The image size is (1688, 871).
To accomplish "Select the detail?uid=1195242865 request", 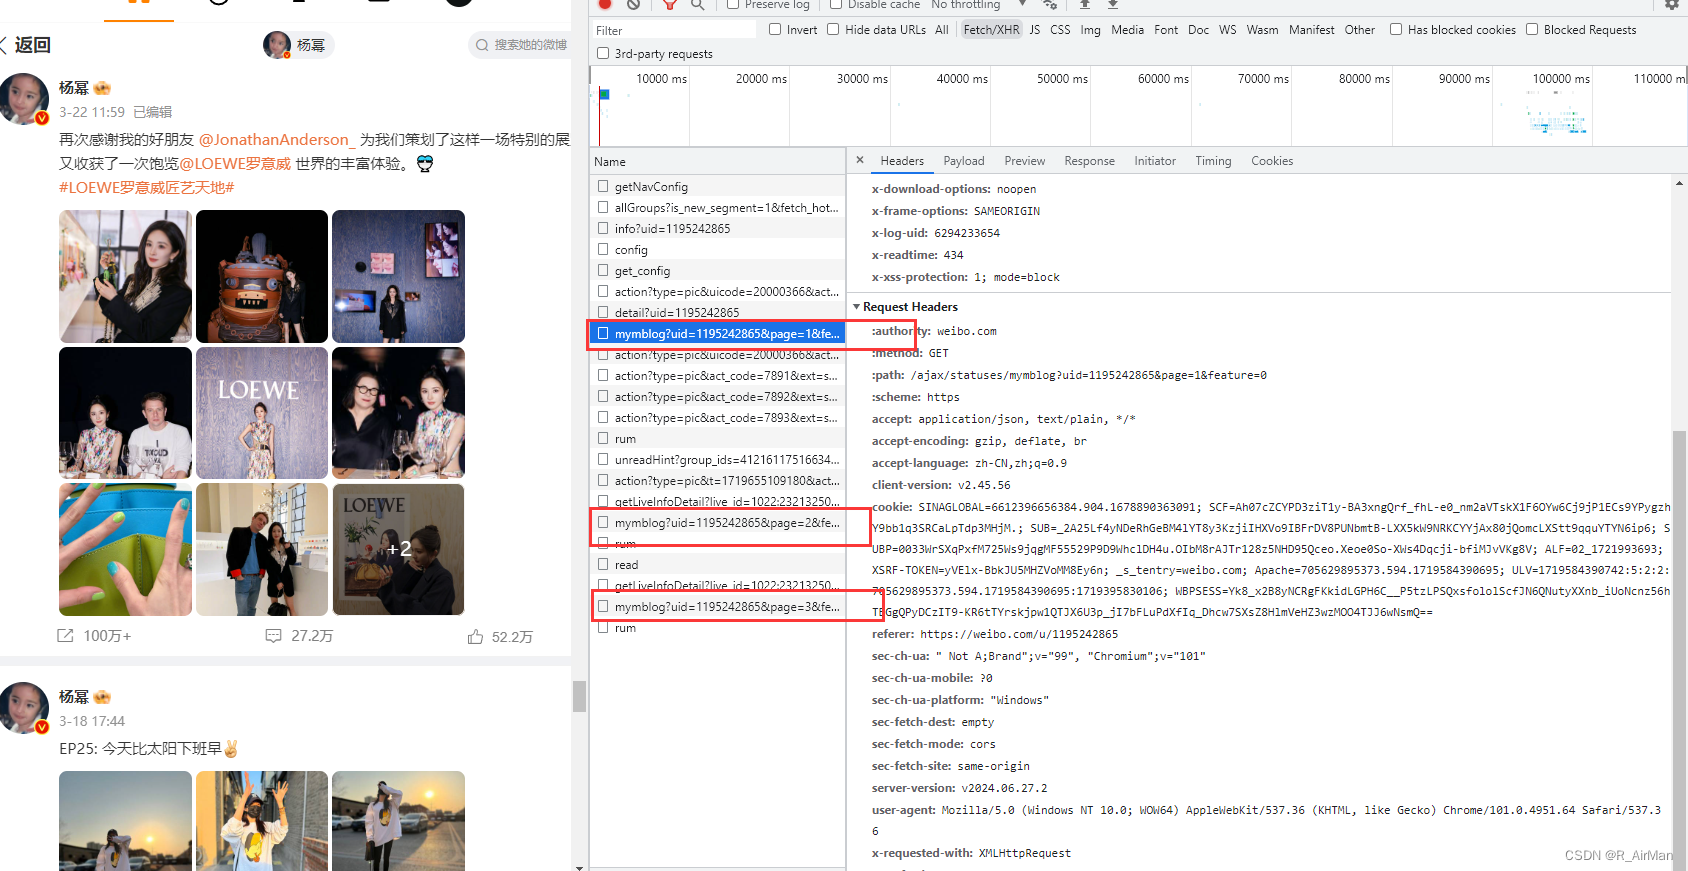I will [x=718, y=312].
